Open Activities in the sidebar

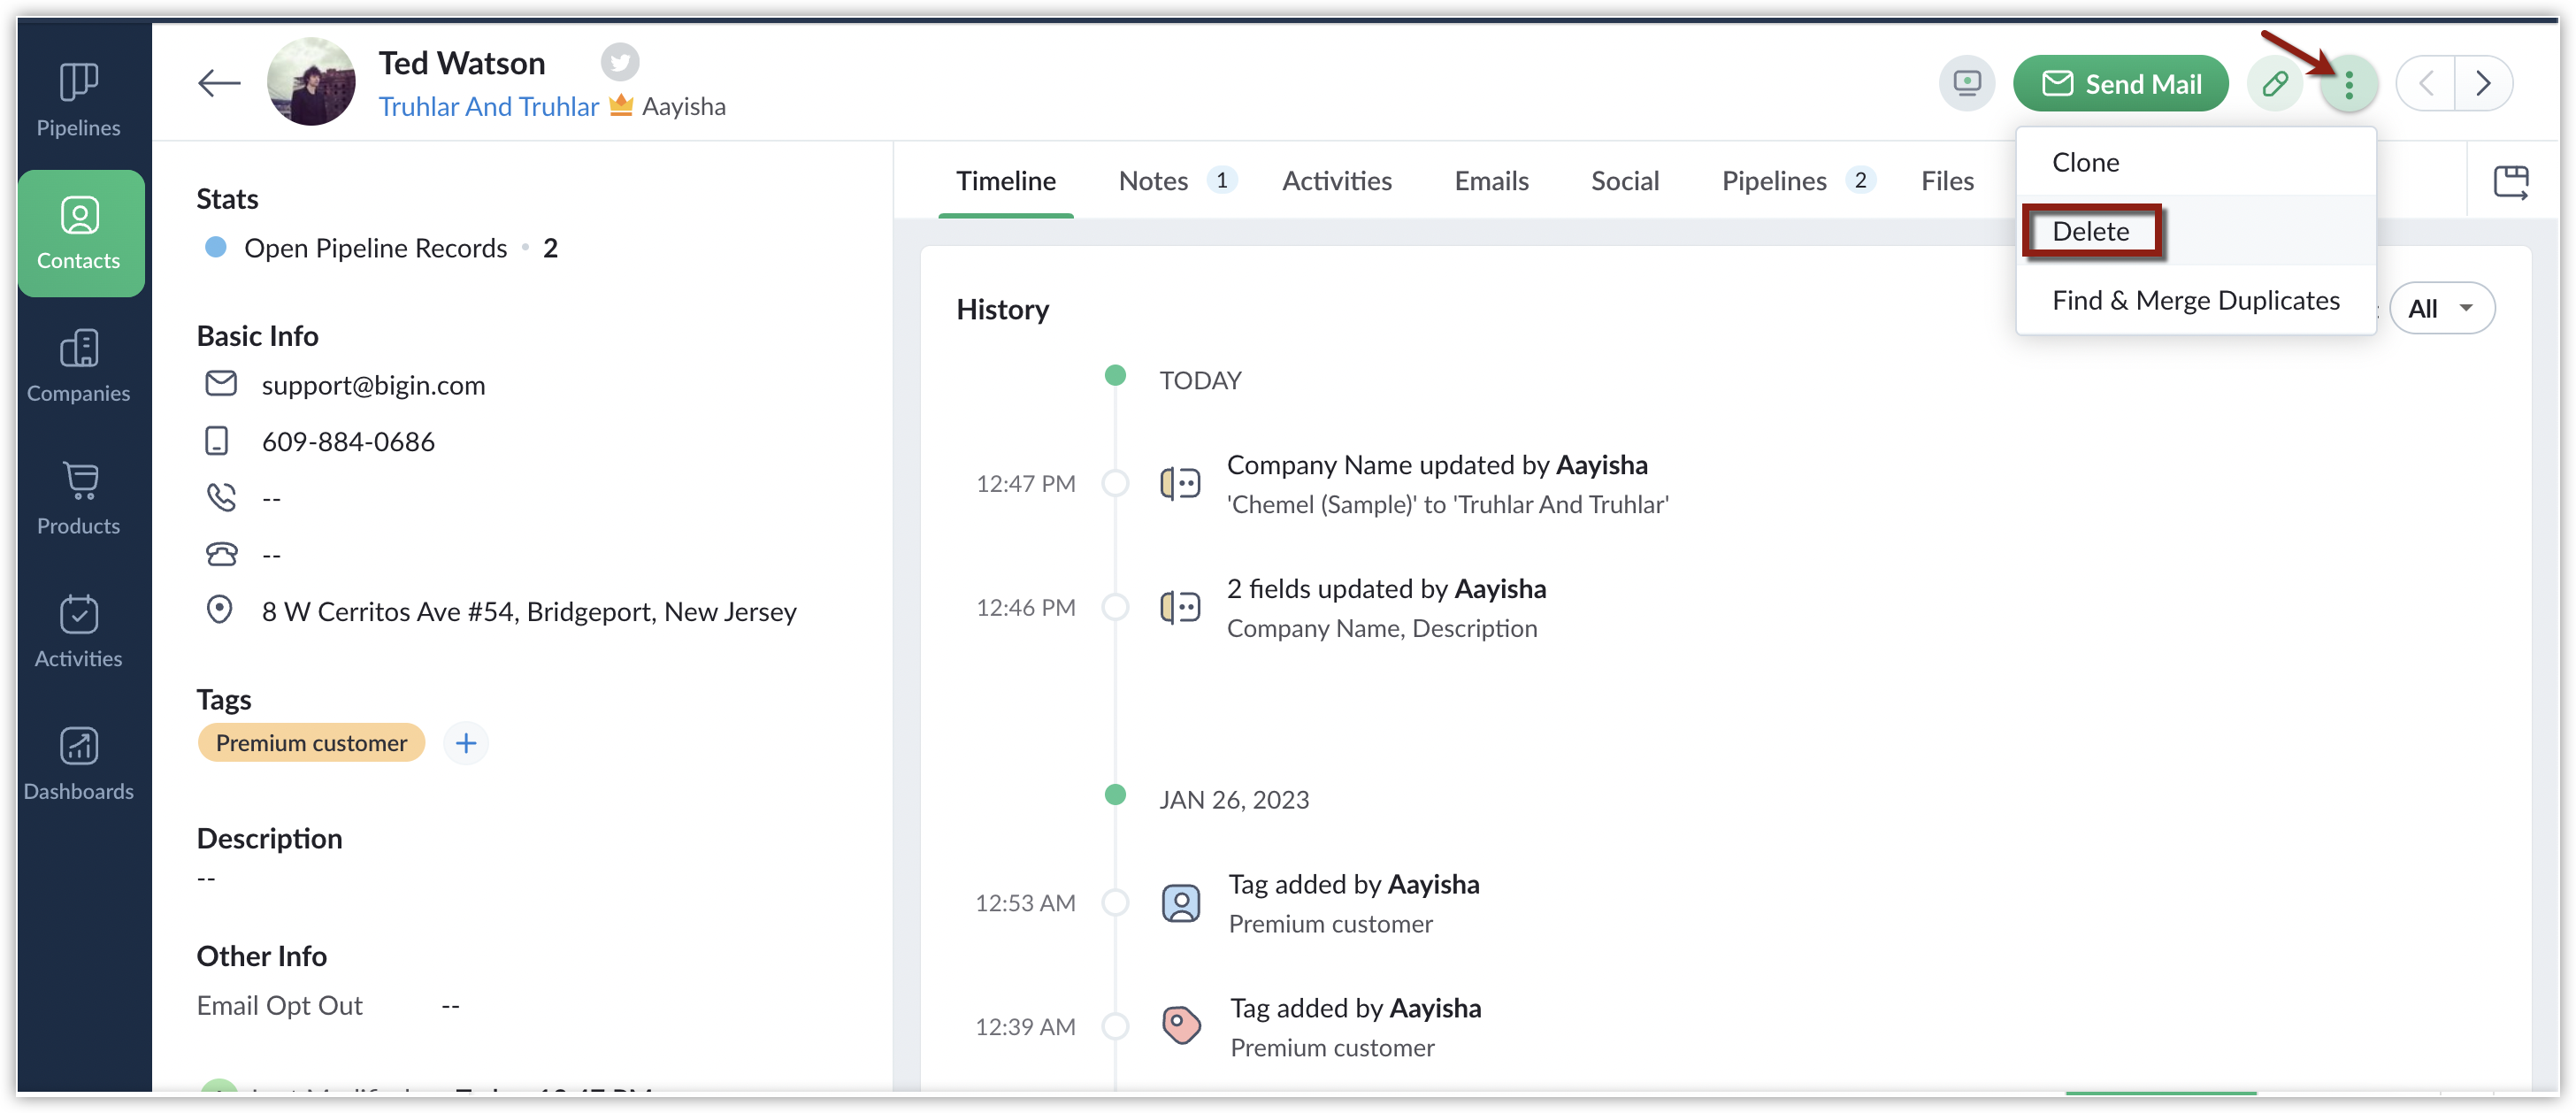(78, 631)
